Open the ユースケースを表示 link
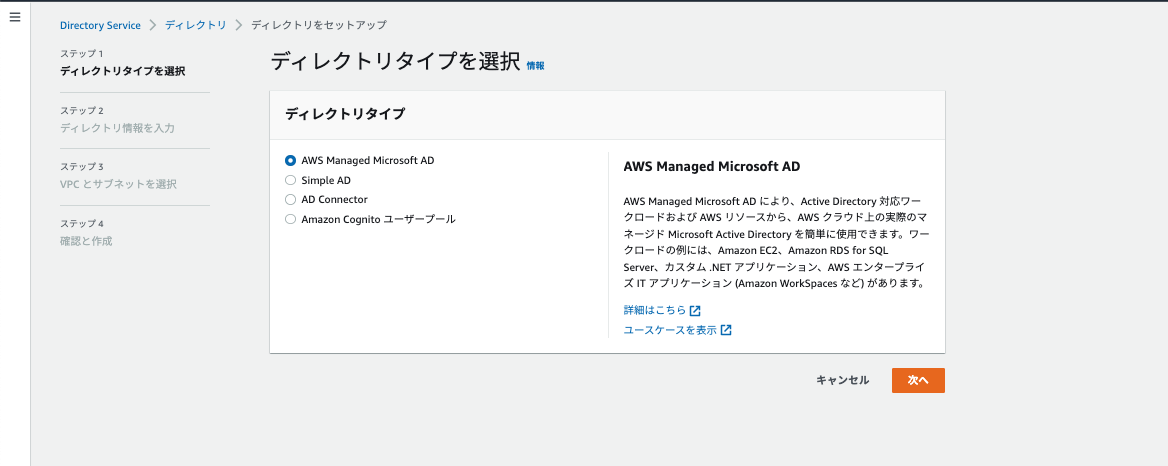 (670, 330)
